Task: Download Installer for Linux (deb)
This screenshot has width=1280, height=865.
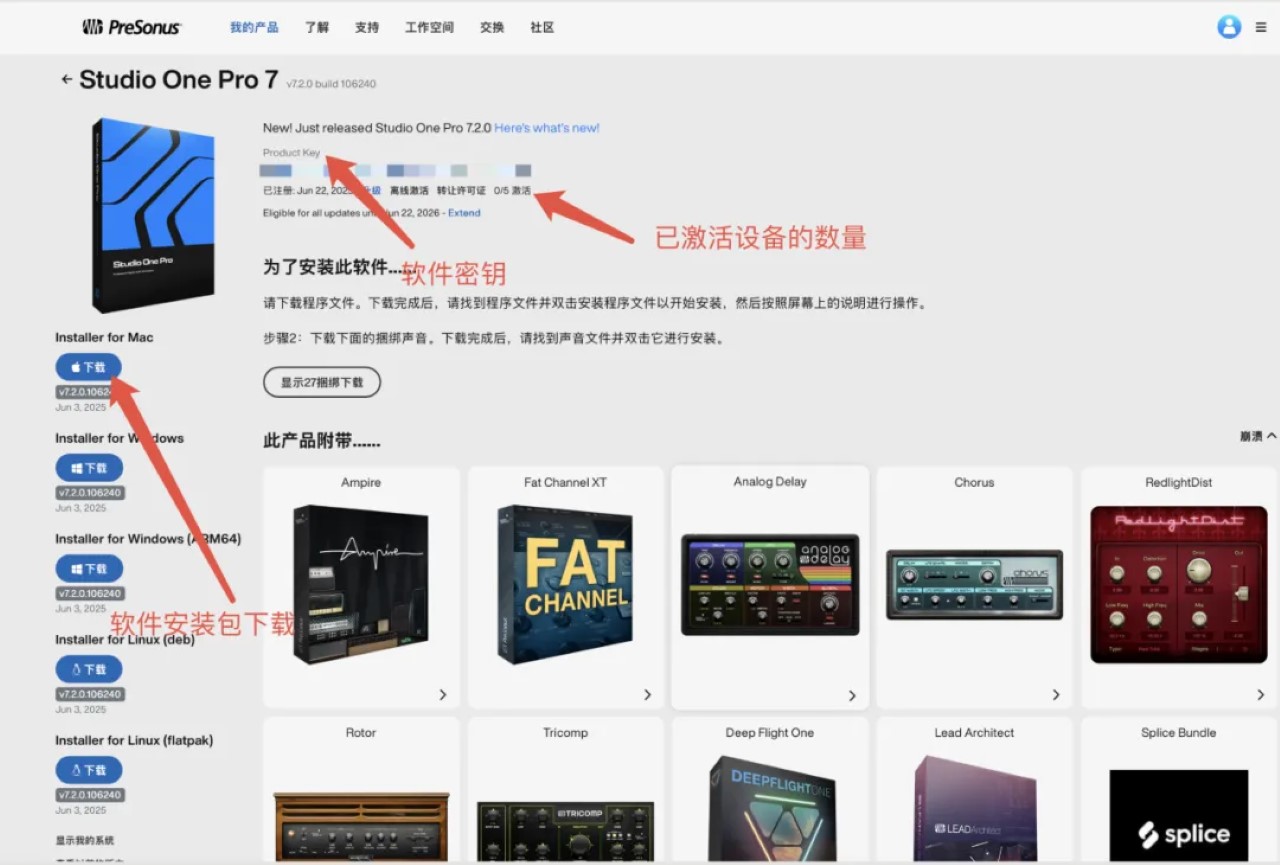Action: 89,669
